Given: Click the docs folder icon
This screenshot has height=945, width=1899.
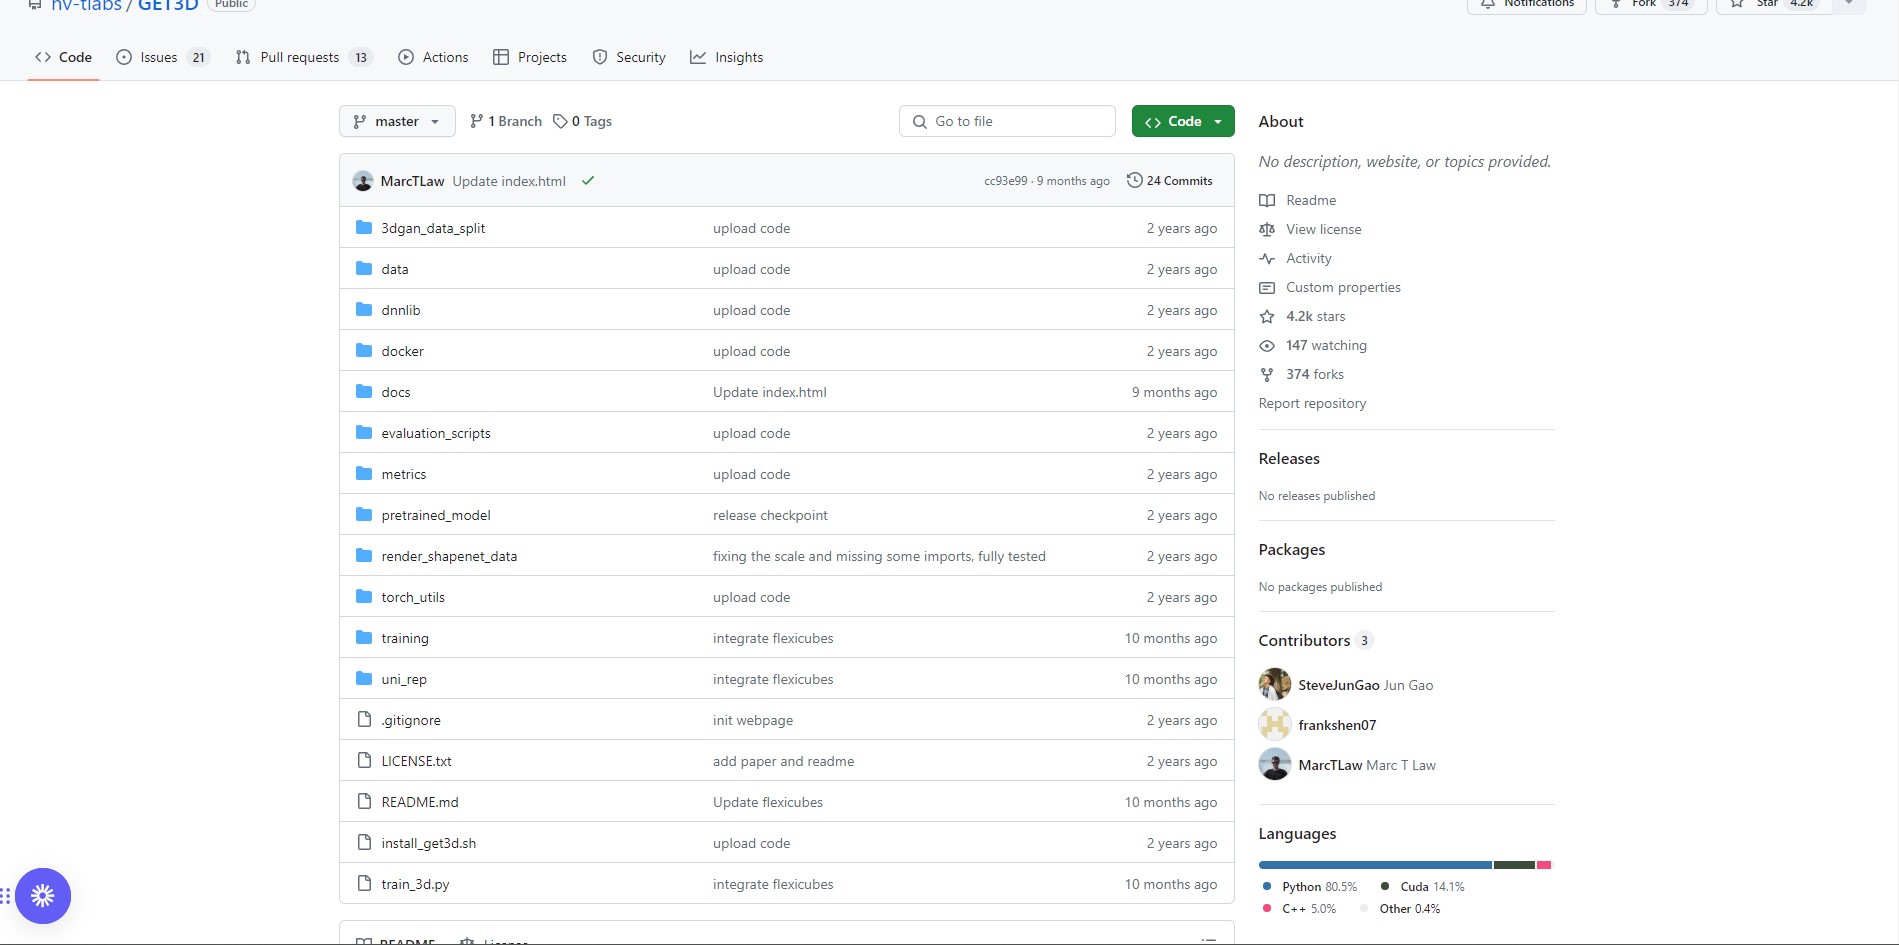Looking at the screenshot, I should click(x=364, y=392).
